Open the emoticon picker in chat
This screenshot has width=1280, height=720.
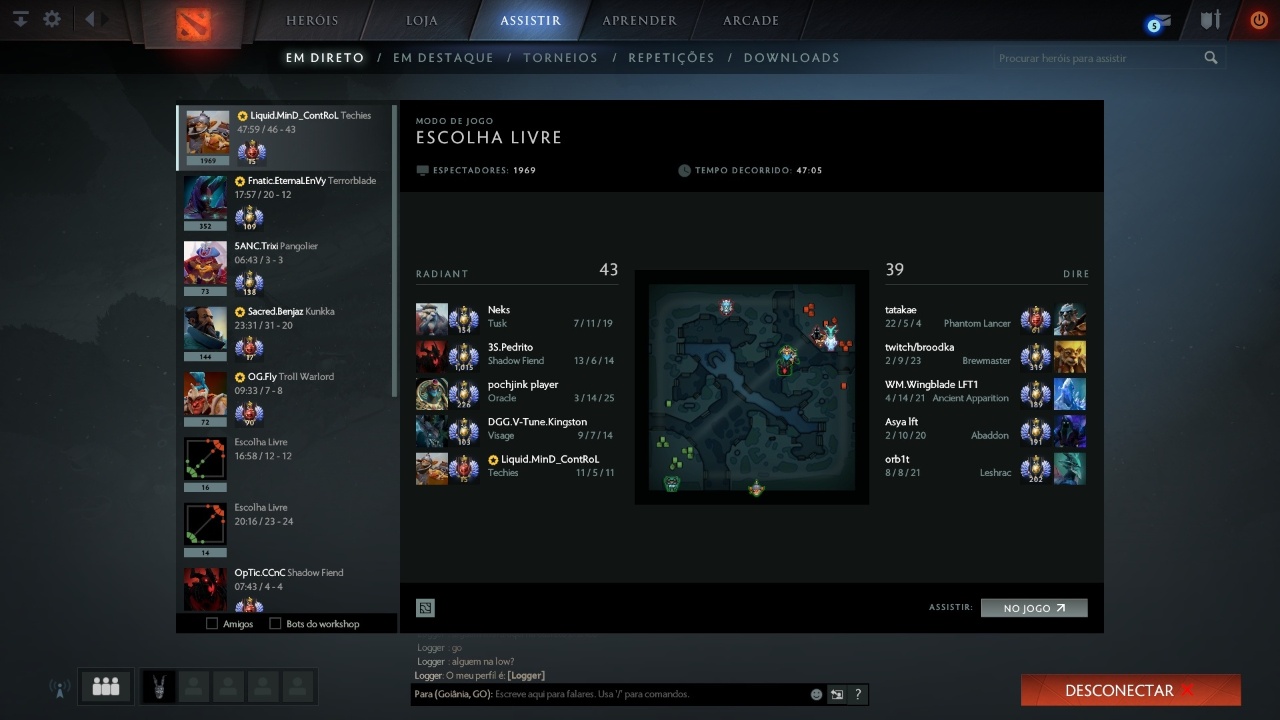tap(816, 694)
